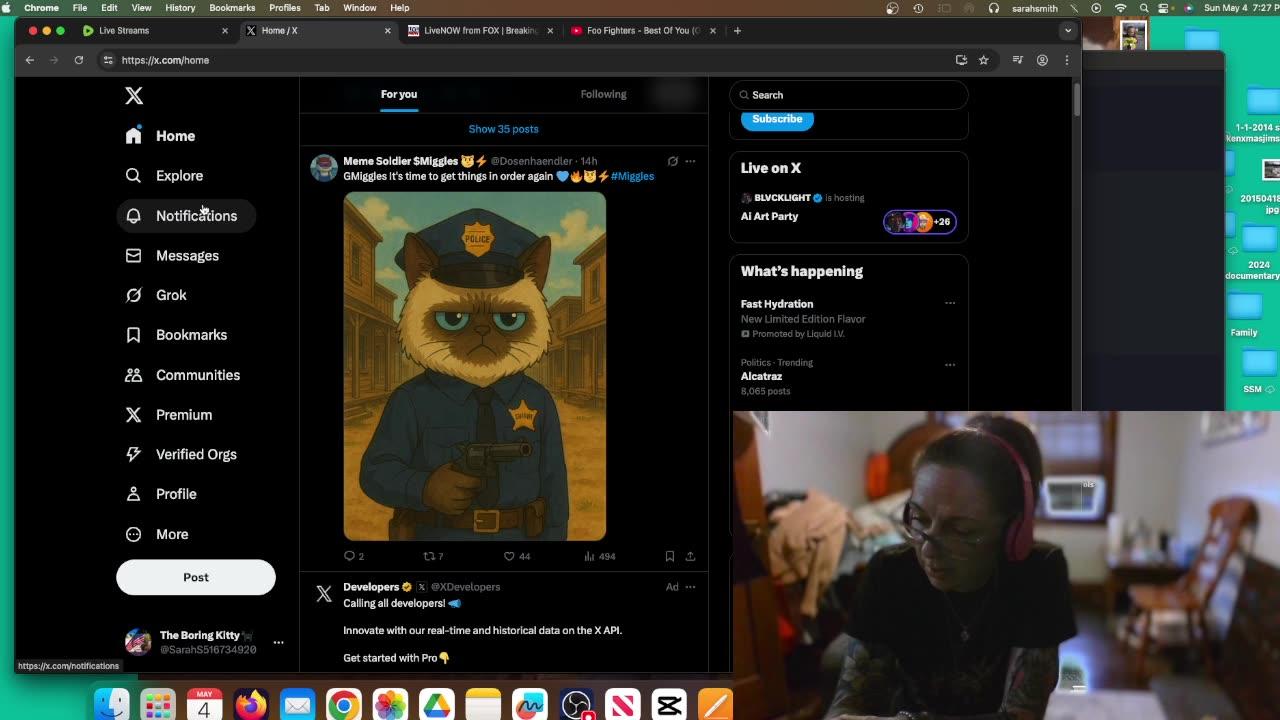Screen dimensions: 1280x720
Task: Open more options on Meme Soldier post
Action: coord(690,161)
